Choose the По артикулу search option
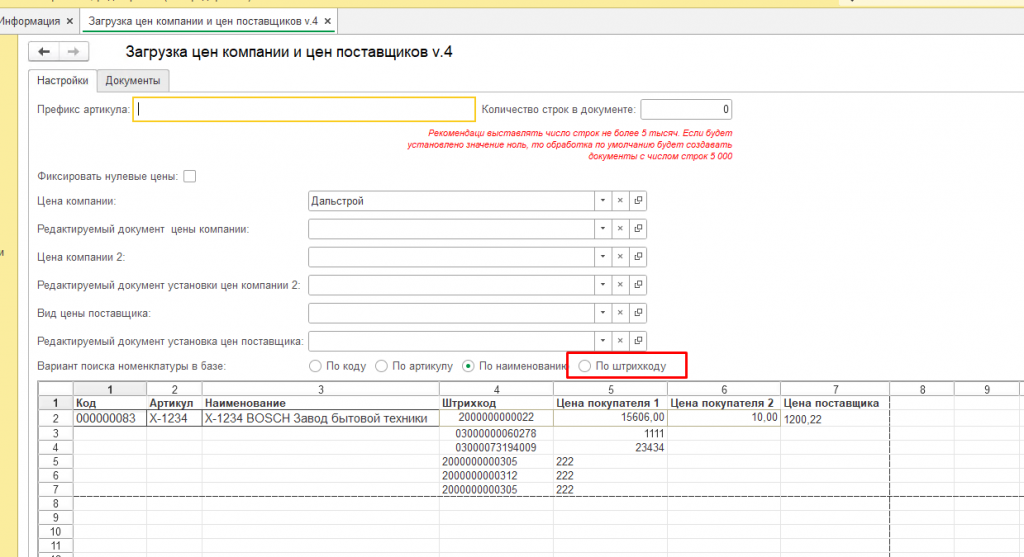Screen dimensions: 1024x557 (381, 367)
